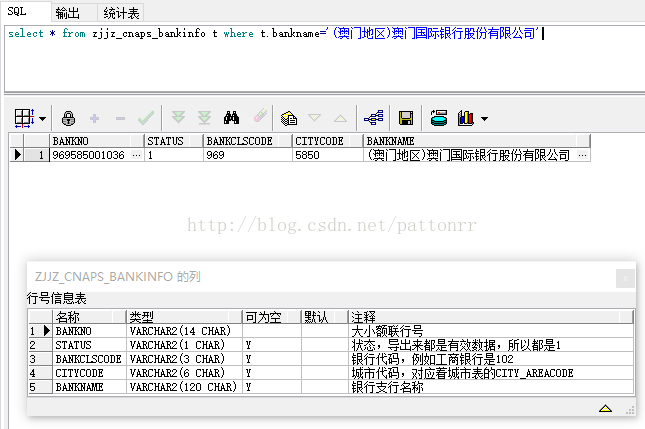Click the collapse triangle icon in popup
Image resolution: width=645 pixels, height=429 pixels.
point(605,408)
